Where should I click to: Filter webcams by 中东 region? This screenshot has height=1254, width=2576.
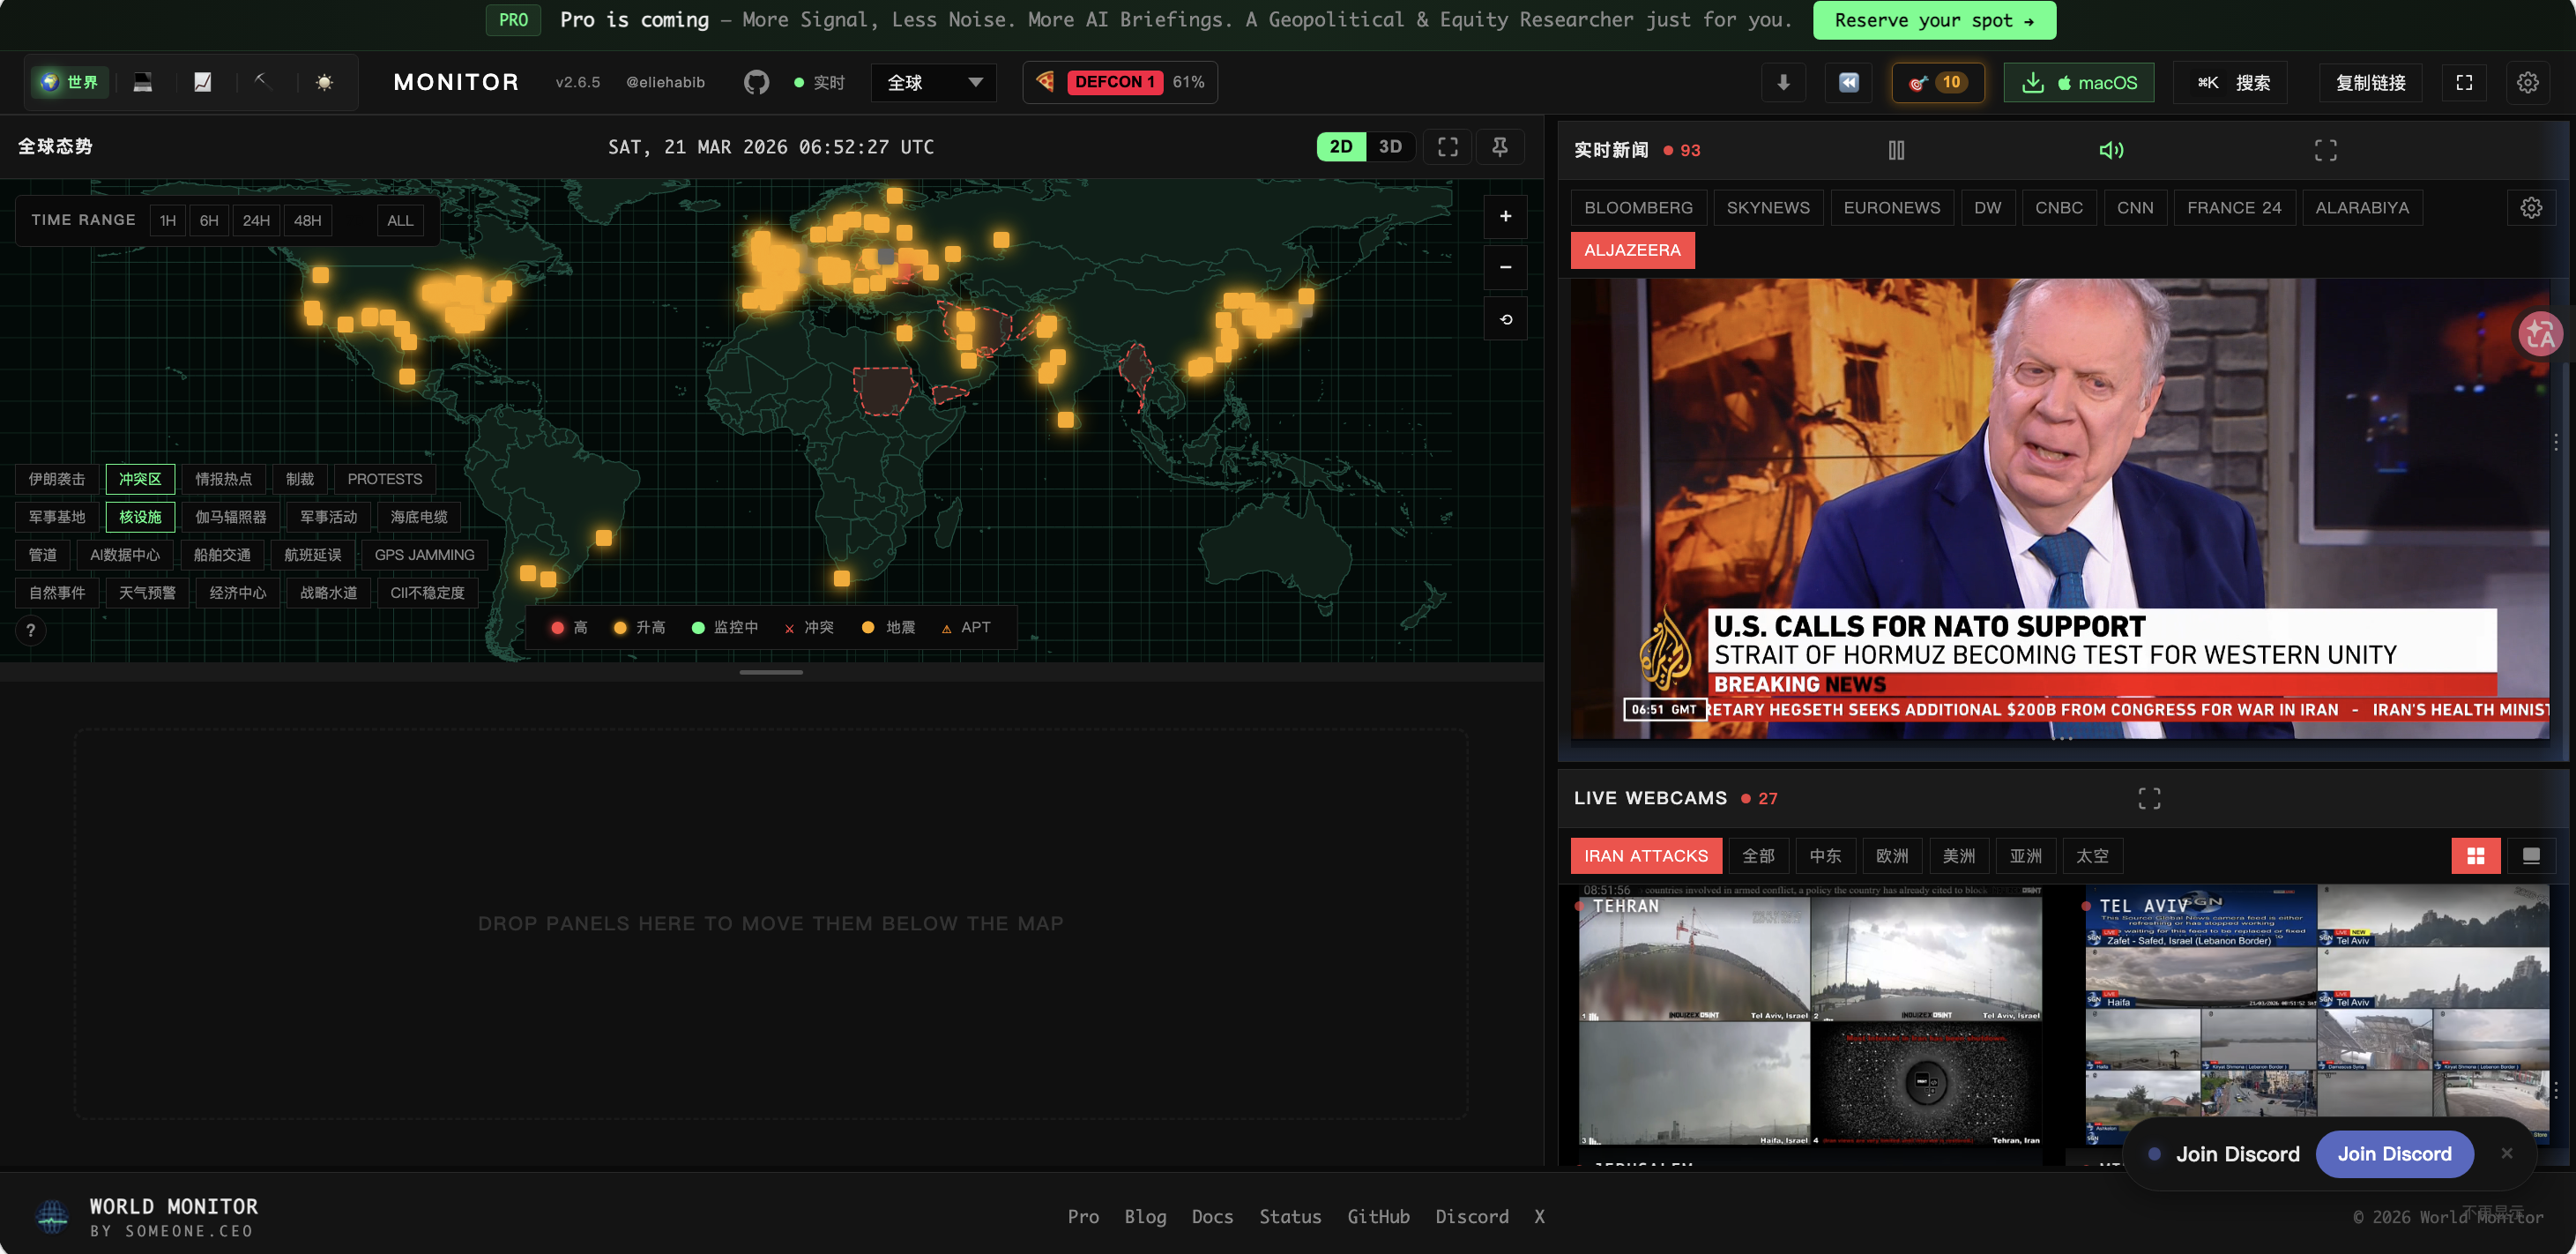[x=1824, y=856]
